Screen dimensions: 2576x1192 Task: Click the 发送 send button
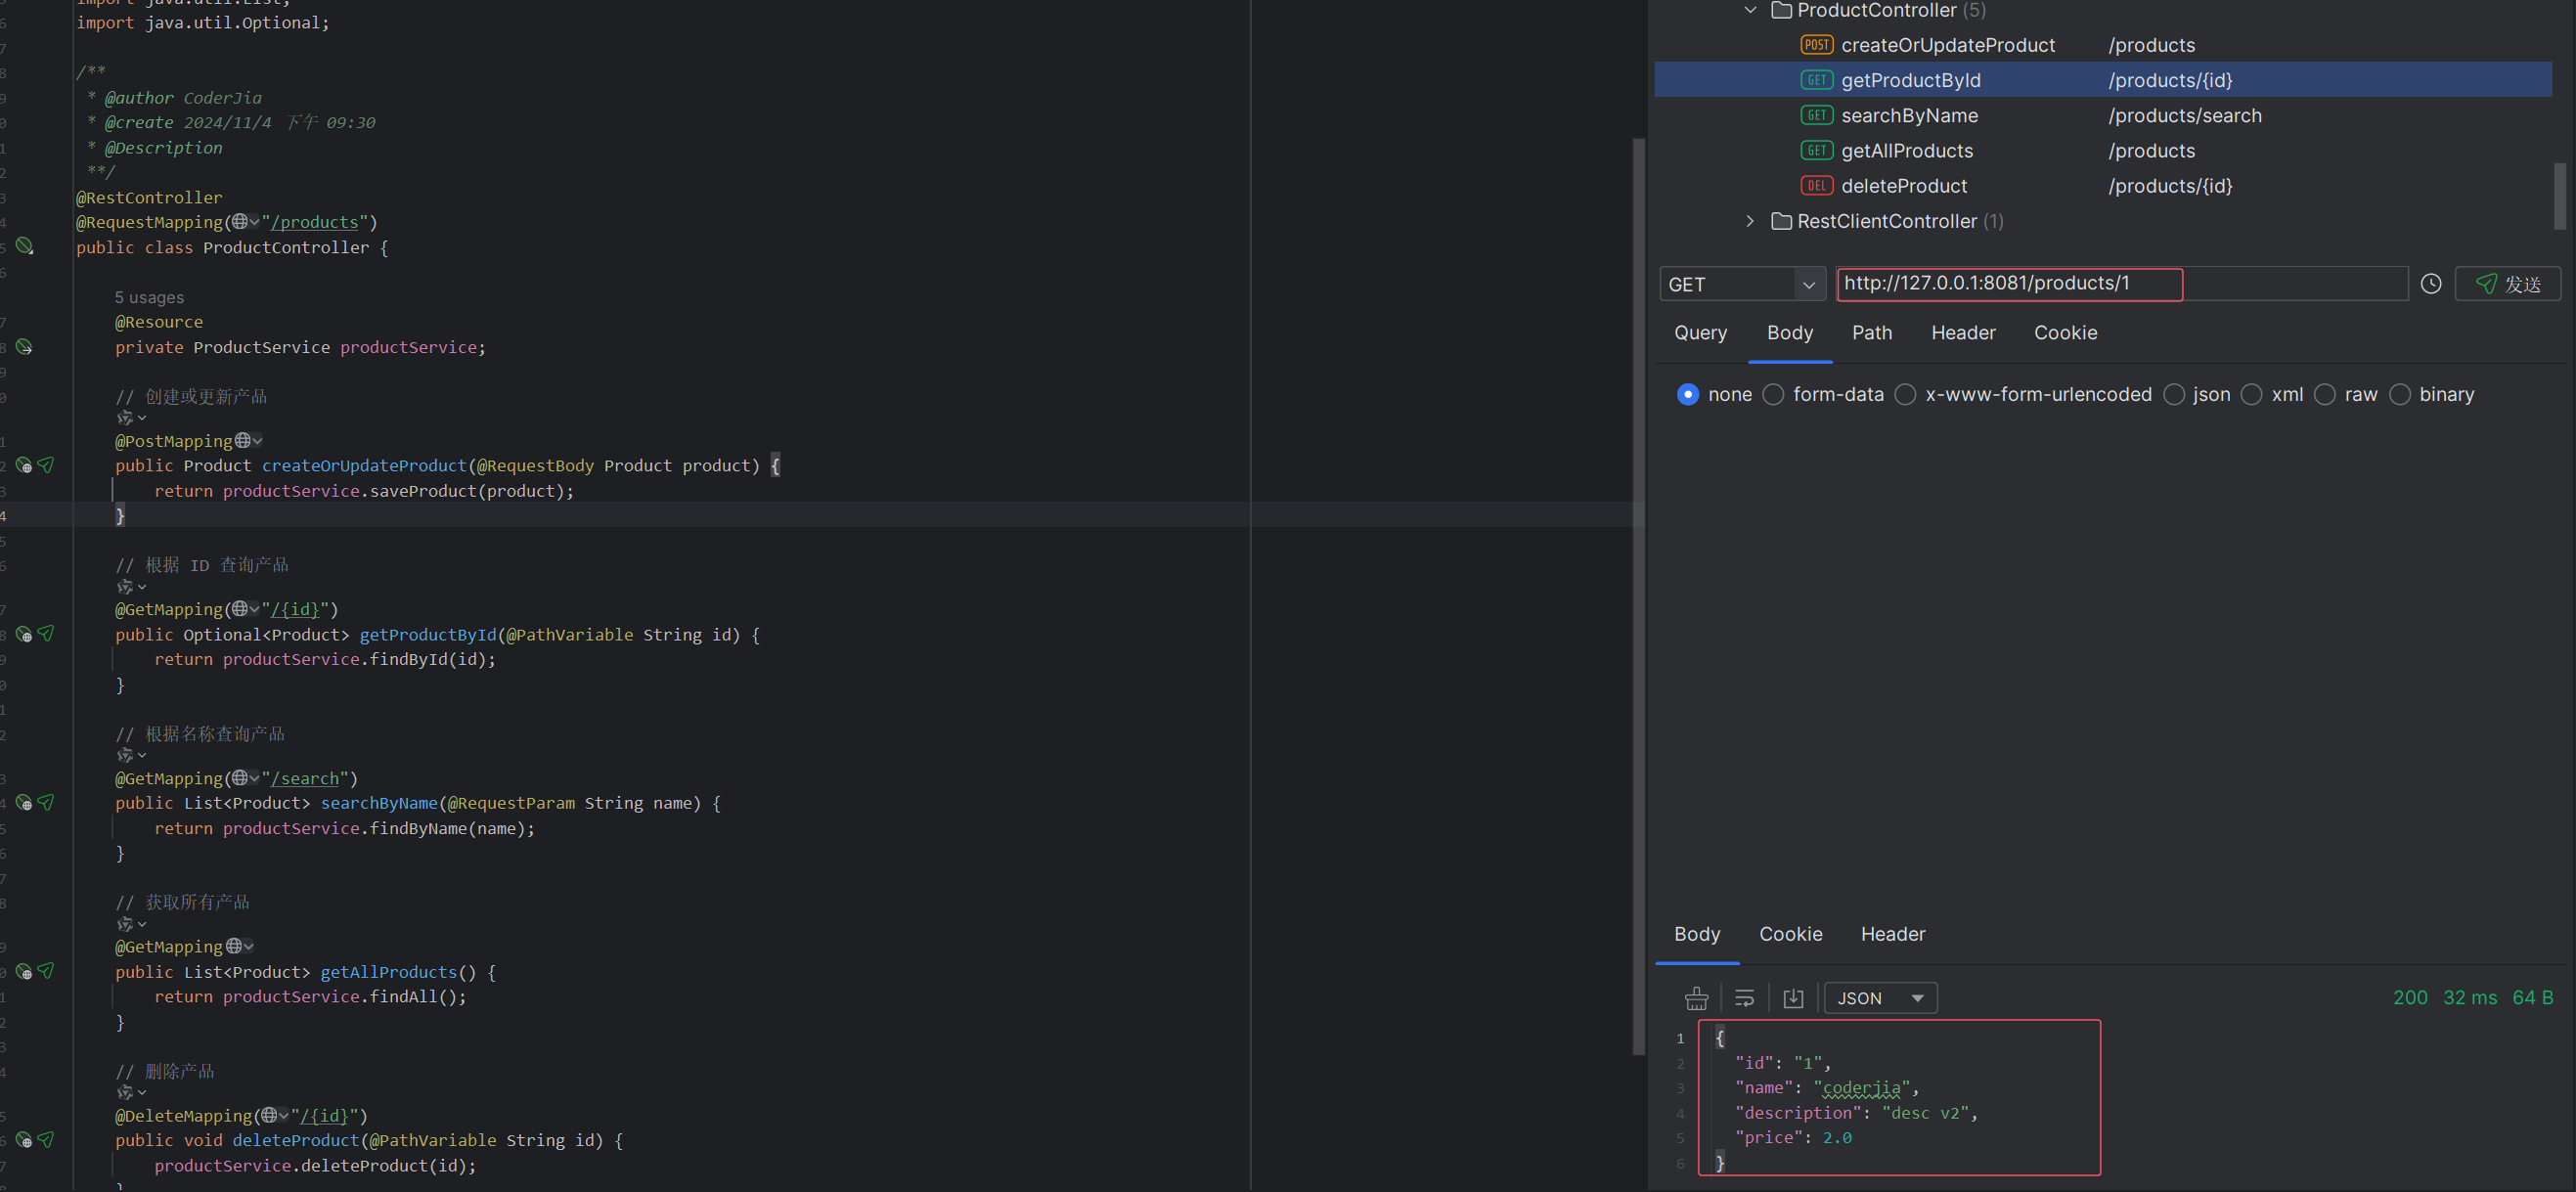click(2506, 284)
